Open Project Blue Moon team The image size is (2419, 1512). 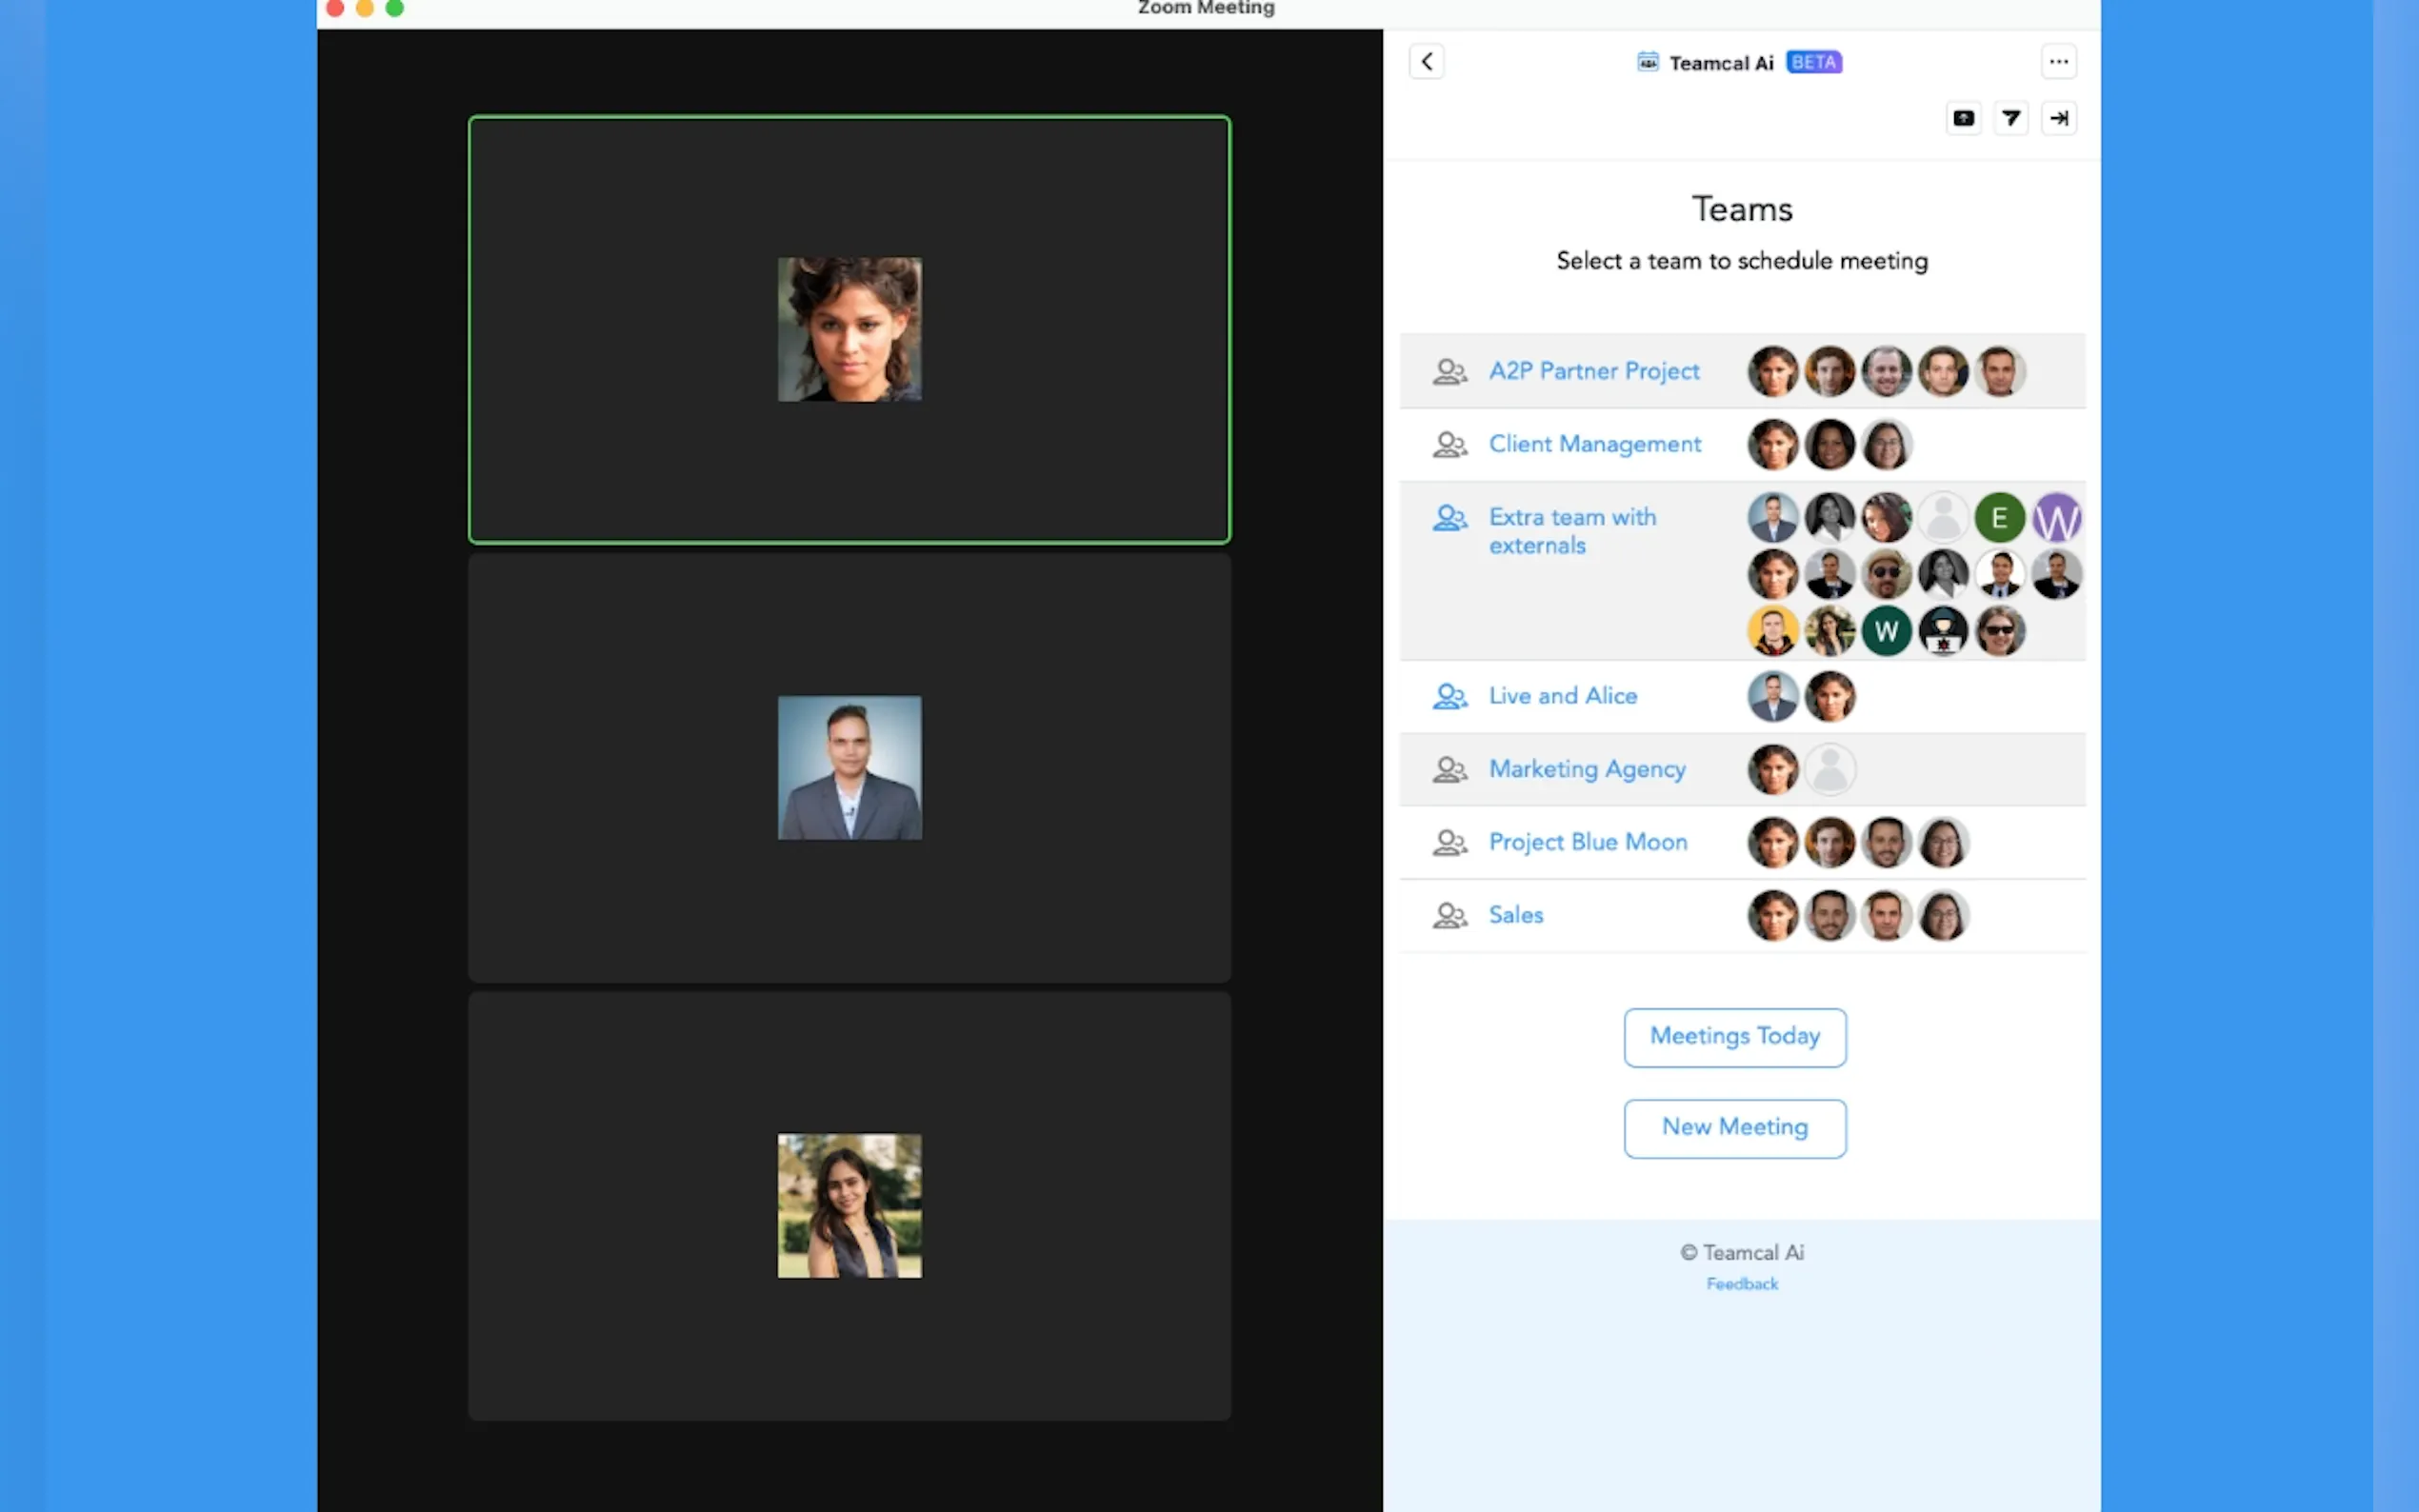pos(1587,842)
